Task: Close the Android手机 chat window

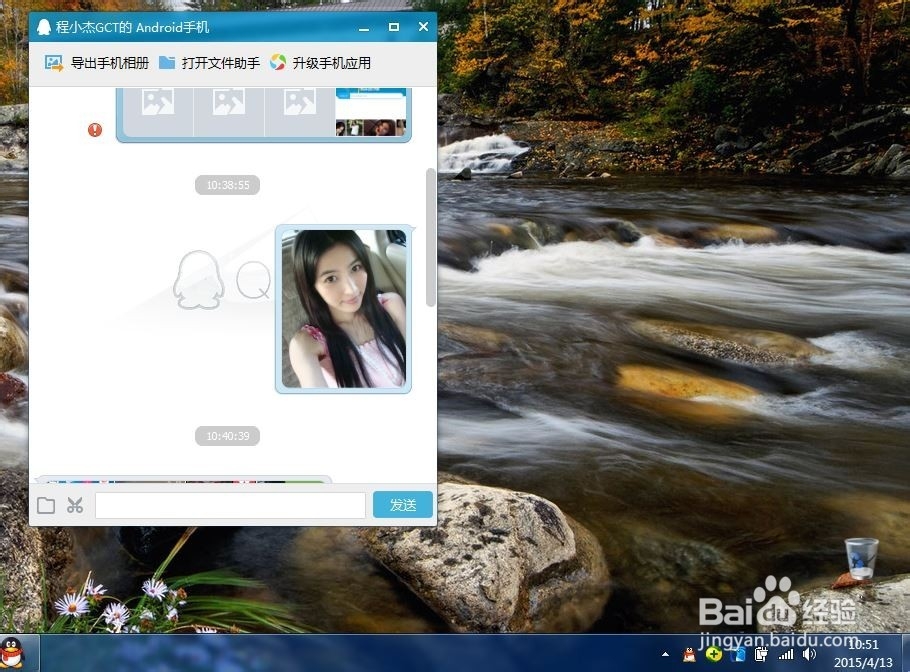Action: click(424, 27)
